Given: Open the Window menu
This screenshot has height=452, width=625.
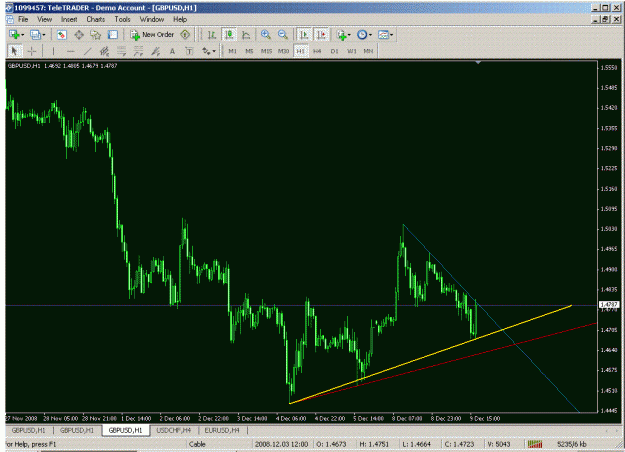Looking at the screenshot, I should click(x=151, y=19).
